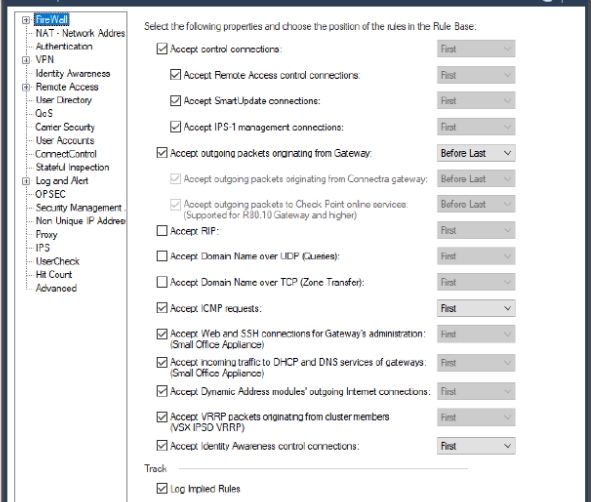Viewport: 591px width, 502px height.
Task: Expand the VPN tree node
Action: pyautogui.click(x=26, y=60)
